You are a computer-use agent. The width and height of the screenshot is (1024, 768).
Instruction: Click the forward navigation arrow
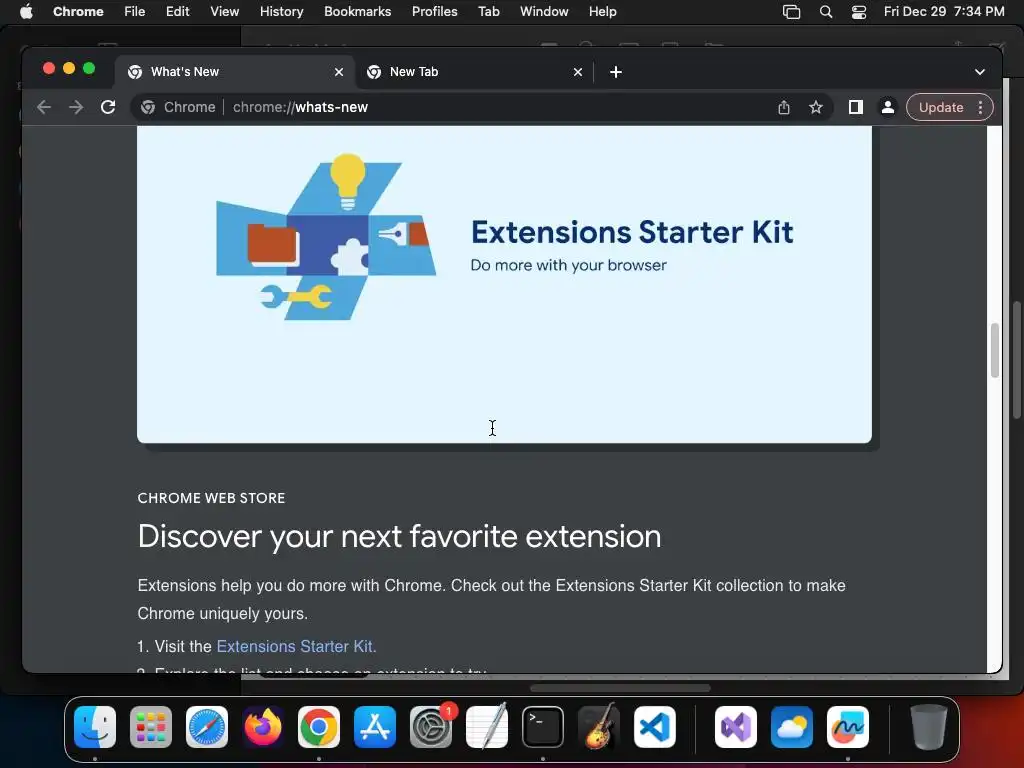[x=76, y=107]
